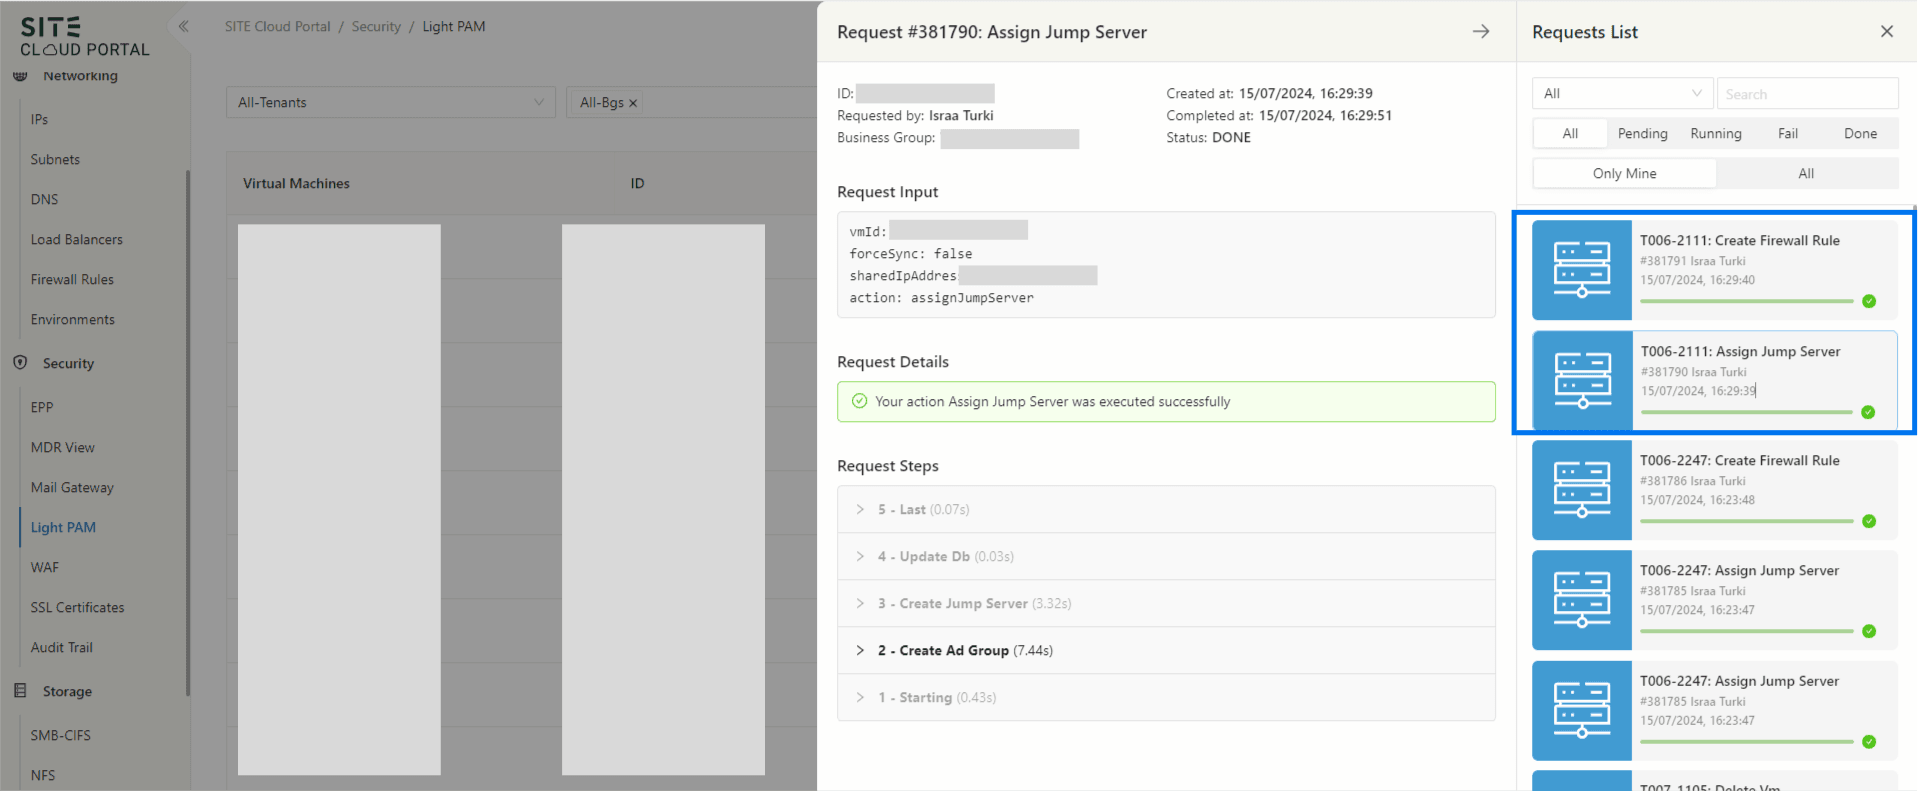
Task: Click the arrow icon in request header
Action: (x=1480, y=32)
